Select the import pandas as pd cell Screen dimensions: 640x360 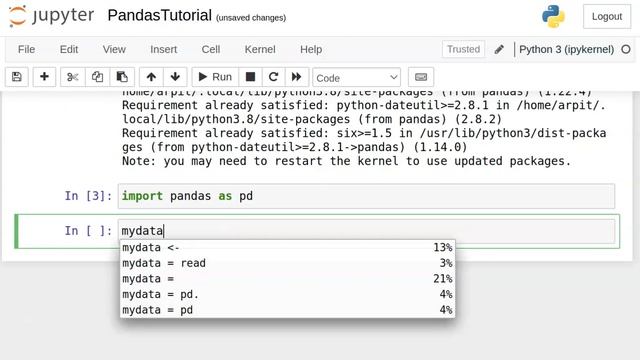(366, 196)
